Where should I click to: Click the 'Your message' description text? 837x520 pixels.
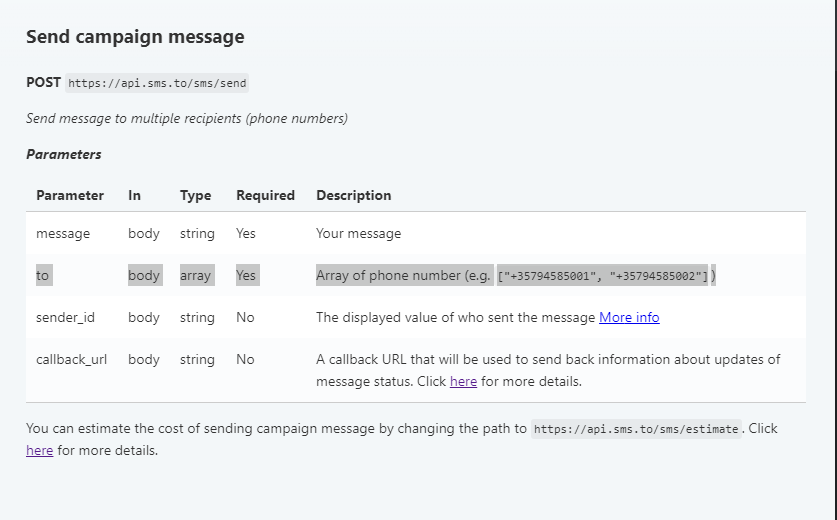[358, 233]
